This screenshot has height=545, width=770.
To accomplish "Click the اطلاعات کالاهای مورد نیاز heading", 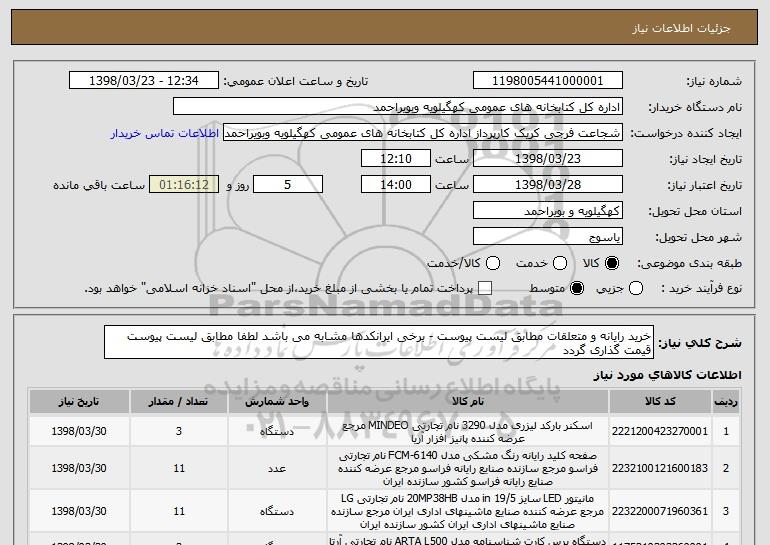I will [x=667, y=375].
